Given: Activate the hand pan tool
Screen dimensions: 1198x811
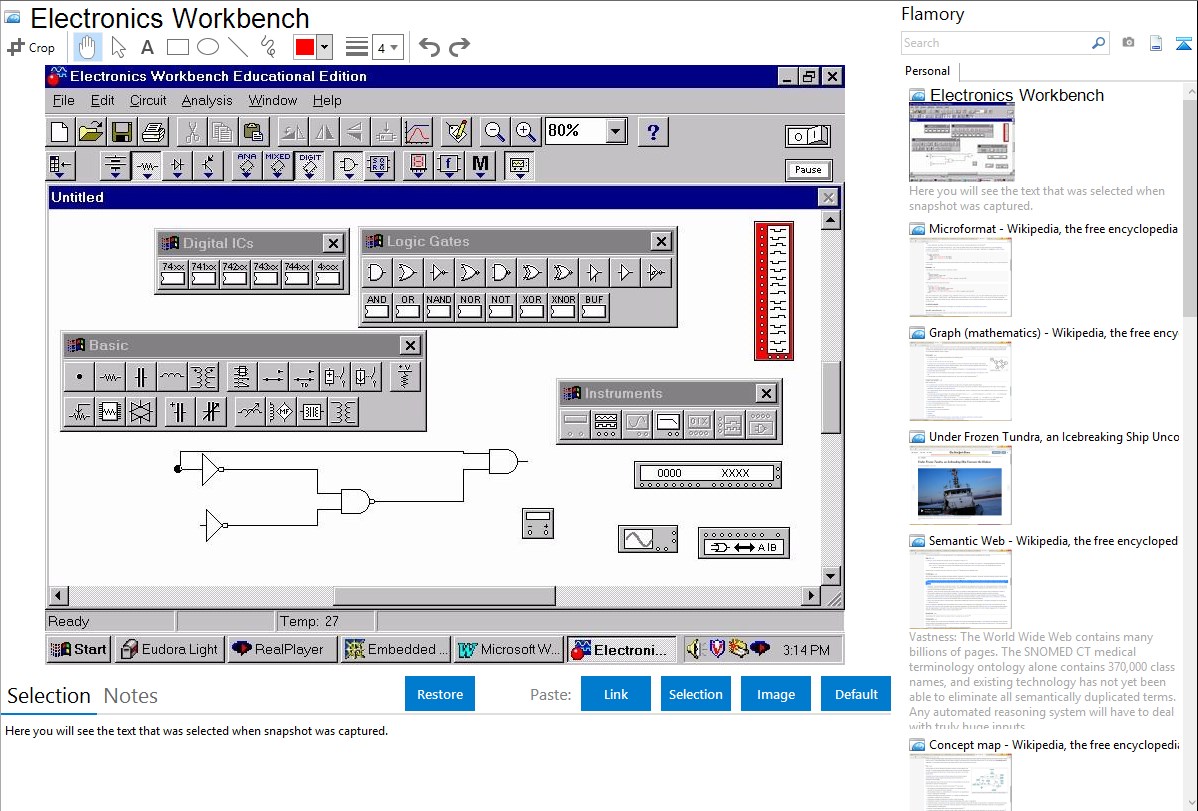Looking at the screenshot, I should [87, 47].
